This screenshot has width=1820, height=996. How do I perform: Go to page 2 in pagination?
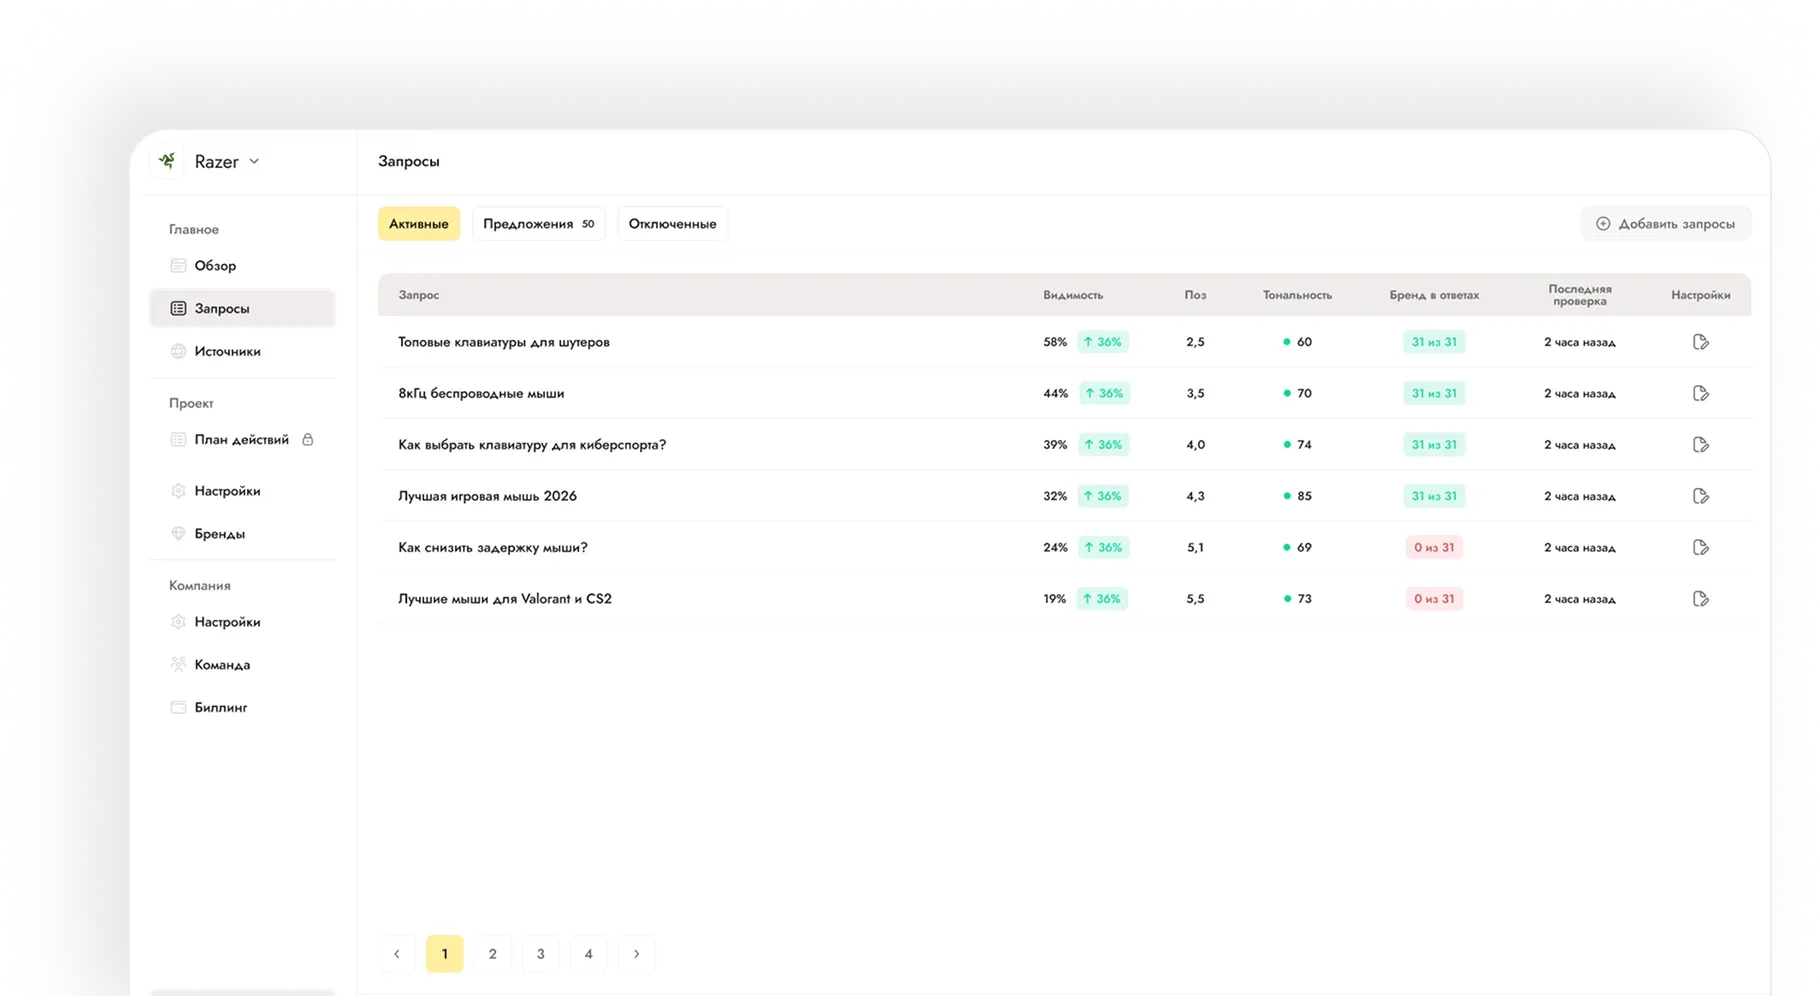pyautogui.click(x=492, y=954)
